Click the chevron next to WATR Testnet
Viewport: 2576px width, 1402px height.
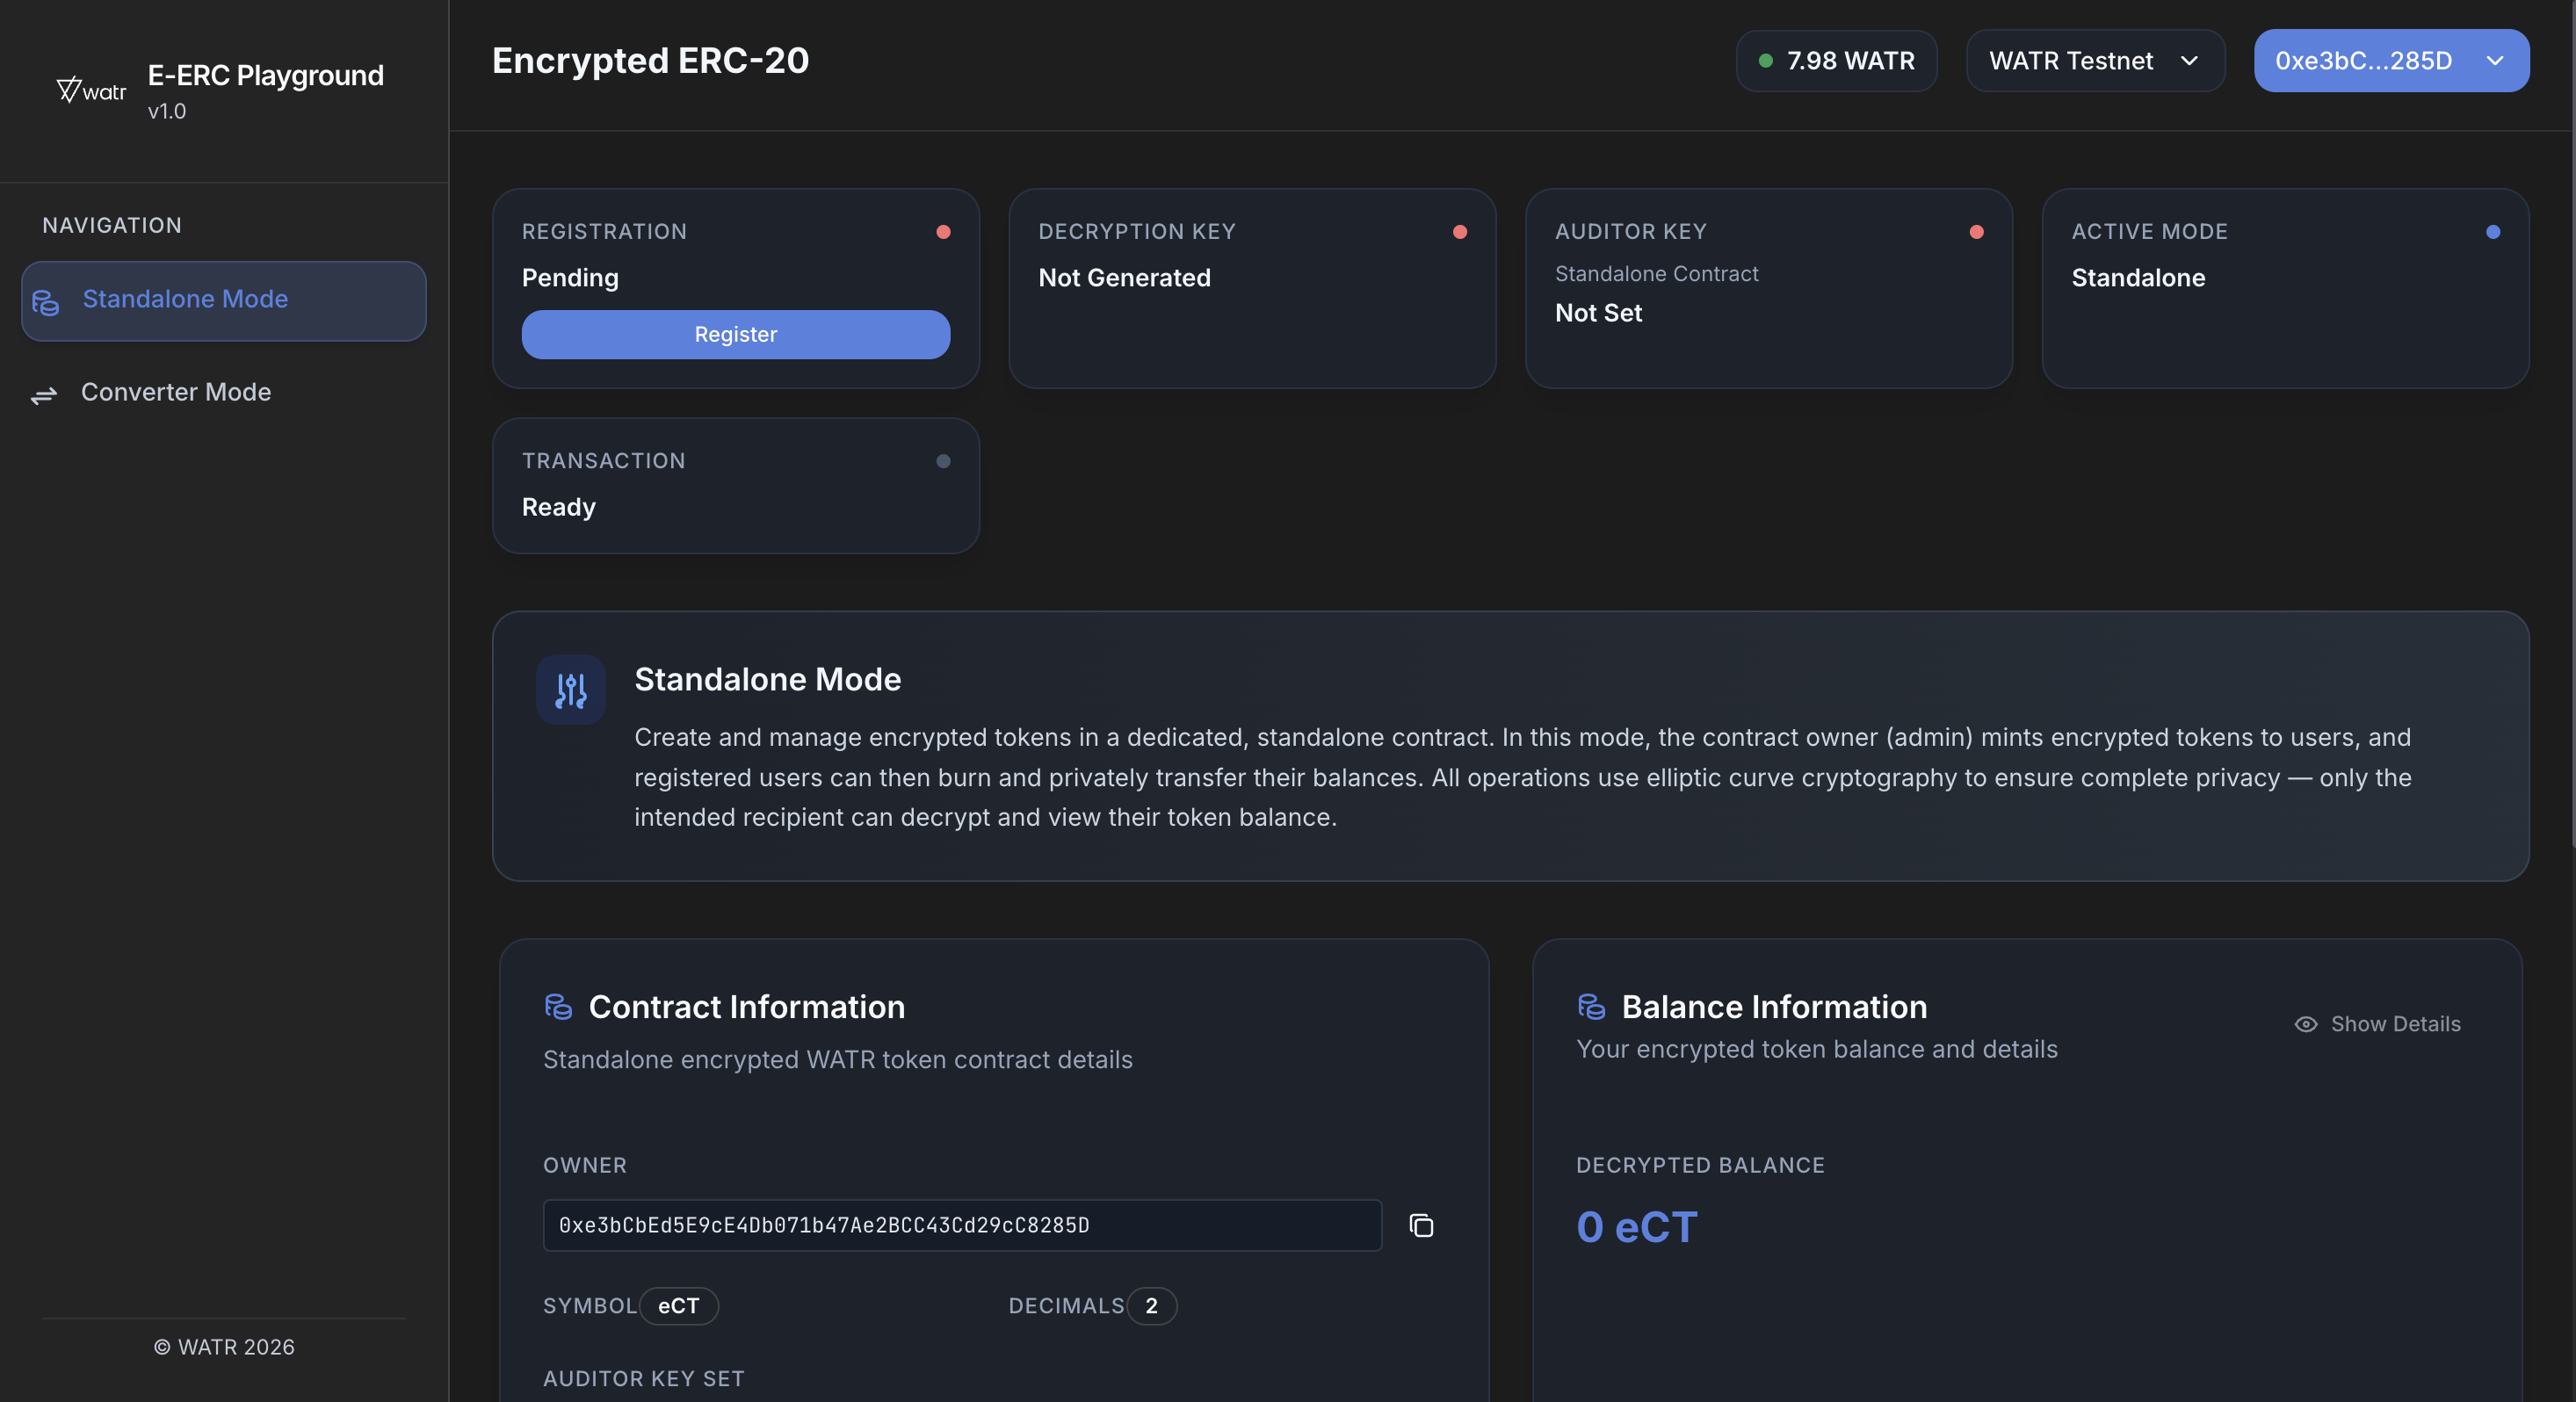tap(2189, 61)
